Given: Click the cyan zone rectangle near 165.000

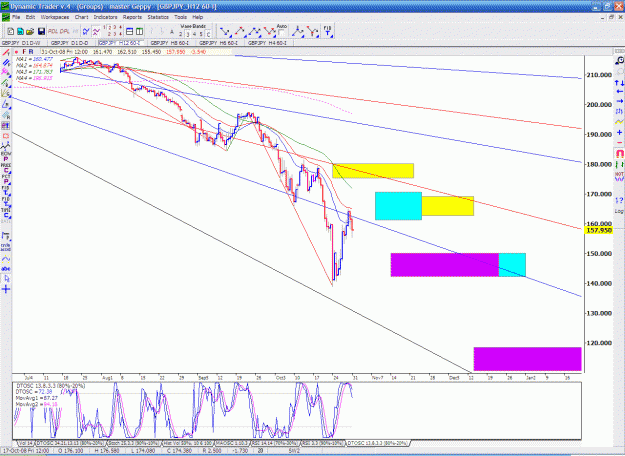Looking at the screenshot, I should coord(398,206).
